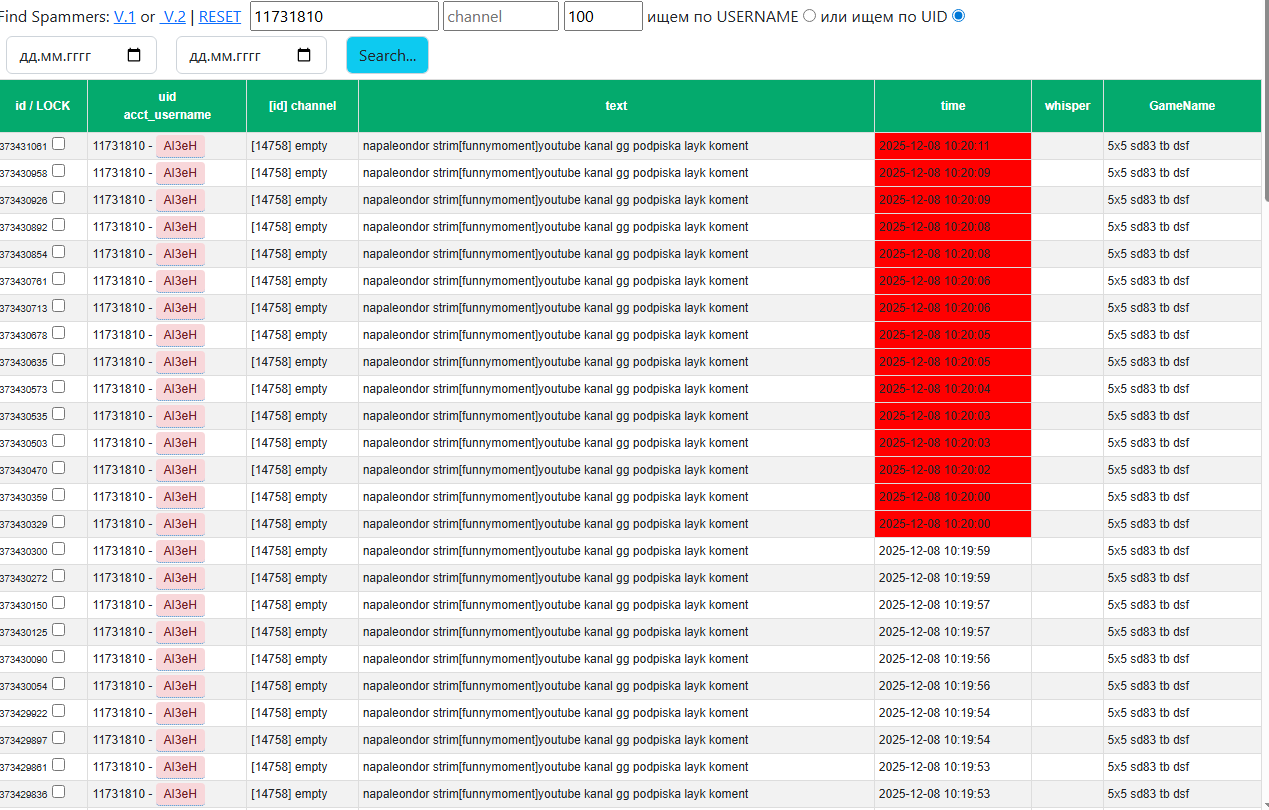The width and height of the screenshot is (1269, 810).
Task: Click the uid 11731810 in row 373430958
Action: click(118, 173)
